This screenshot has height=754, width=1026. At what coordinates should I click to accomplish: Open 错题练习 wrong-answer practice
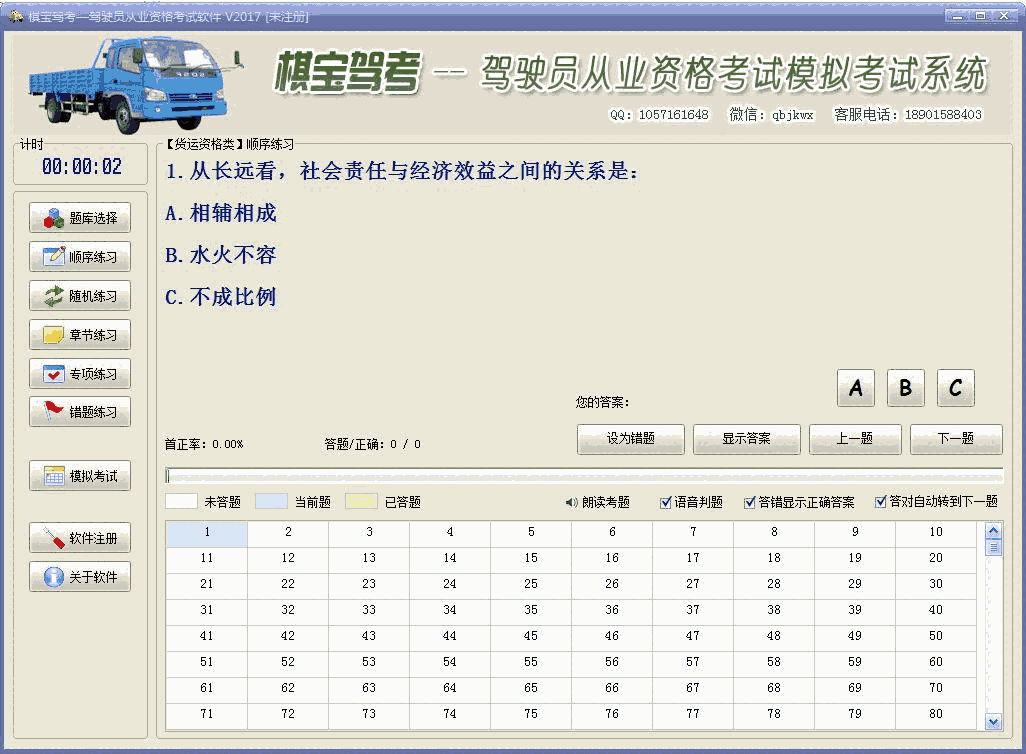click(79, 413)
